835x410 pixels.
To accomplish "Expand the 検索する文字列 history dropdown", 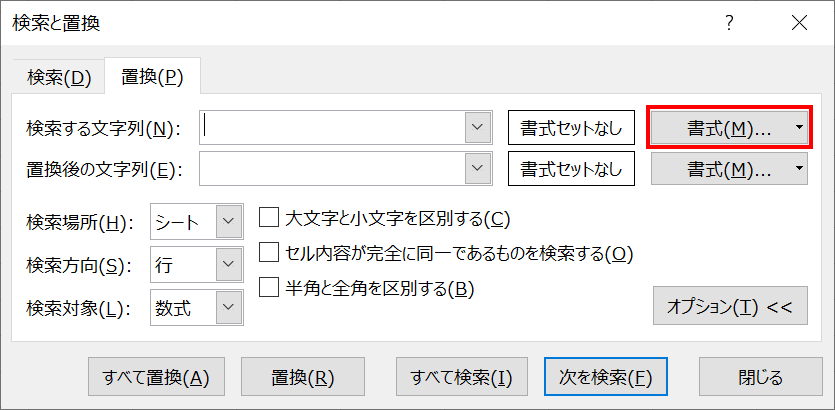I will point(478,127).
